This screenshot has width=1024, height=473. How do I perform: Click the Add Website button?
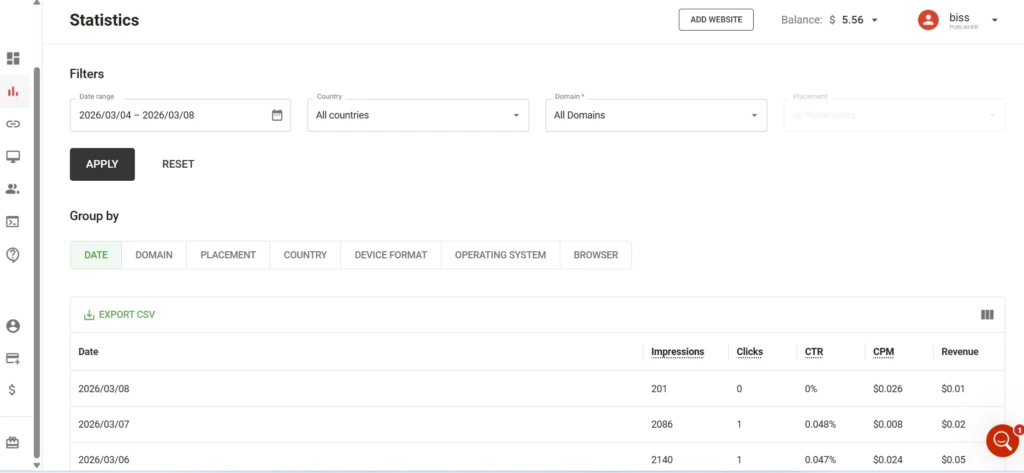click(x=715, y=20)
